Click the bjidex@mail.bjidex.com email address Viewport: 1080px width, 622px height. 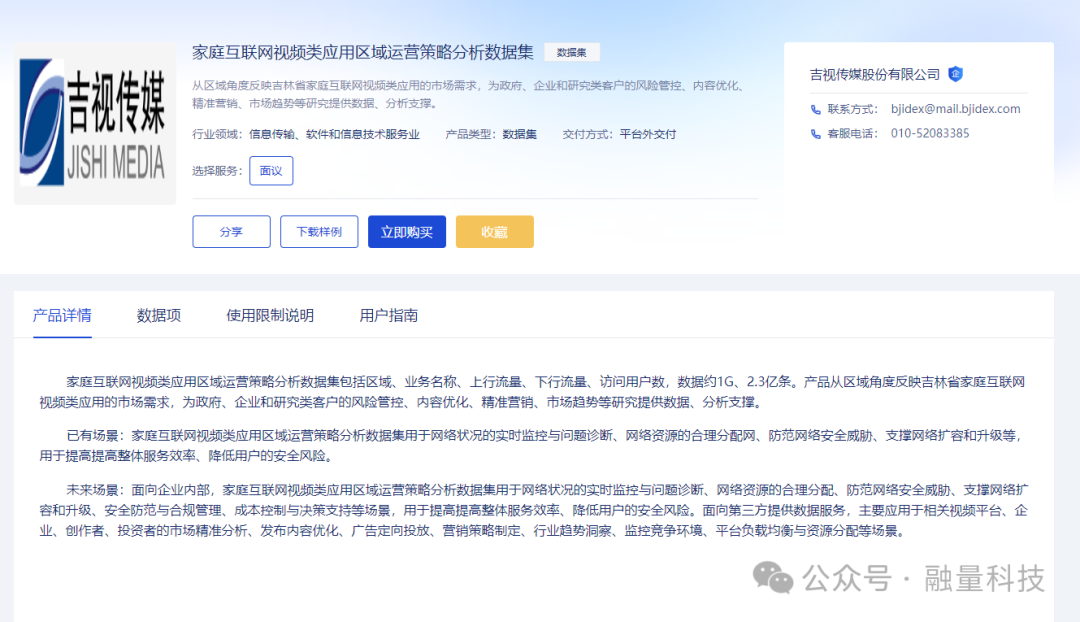[955, 108]
